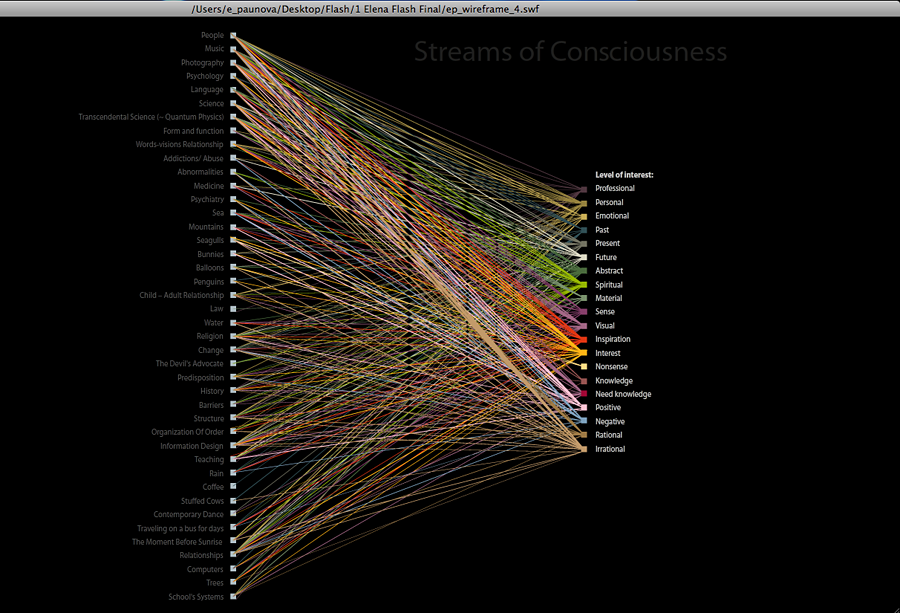
Task: Click the Abnormalities topic label
Action: coord(200,172)
